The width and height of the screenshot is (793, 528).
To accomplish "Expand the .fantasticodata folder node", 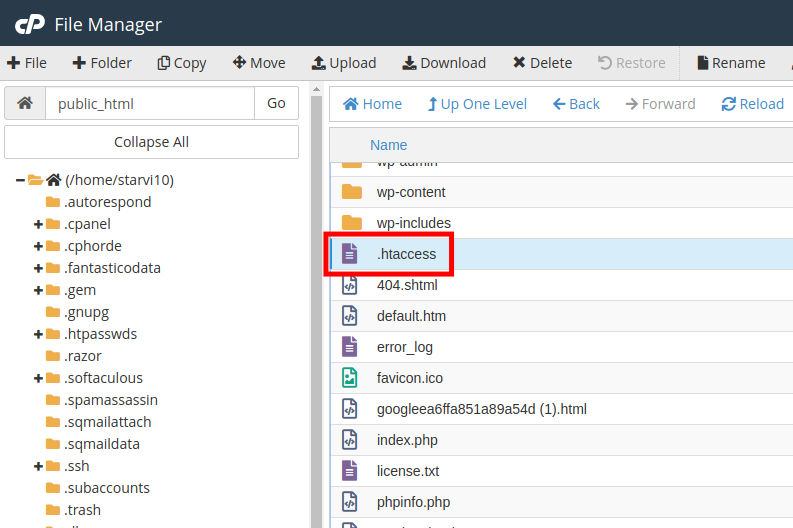I will tap(38, 268).
